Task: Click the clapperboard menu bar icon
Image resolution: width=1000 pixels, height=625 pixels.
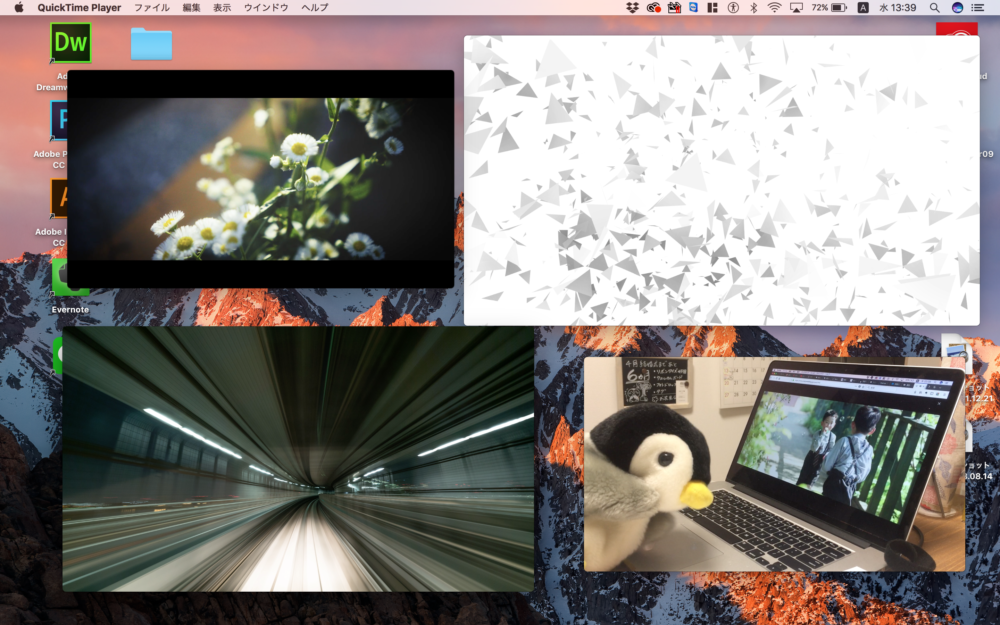Action: (674, 8)
